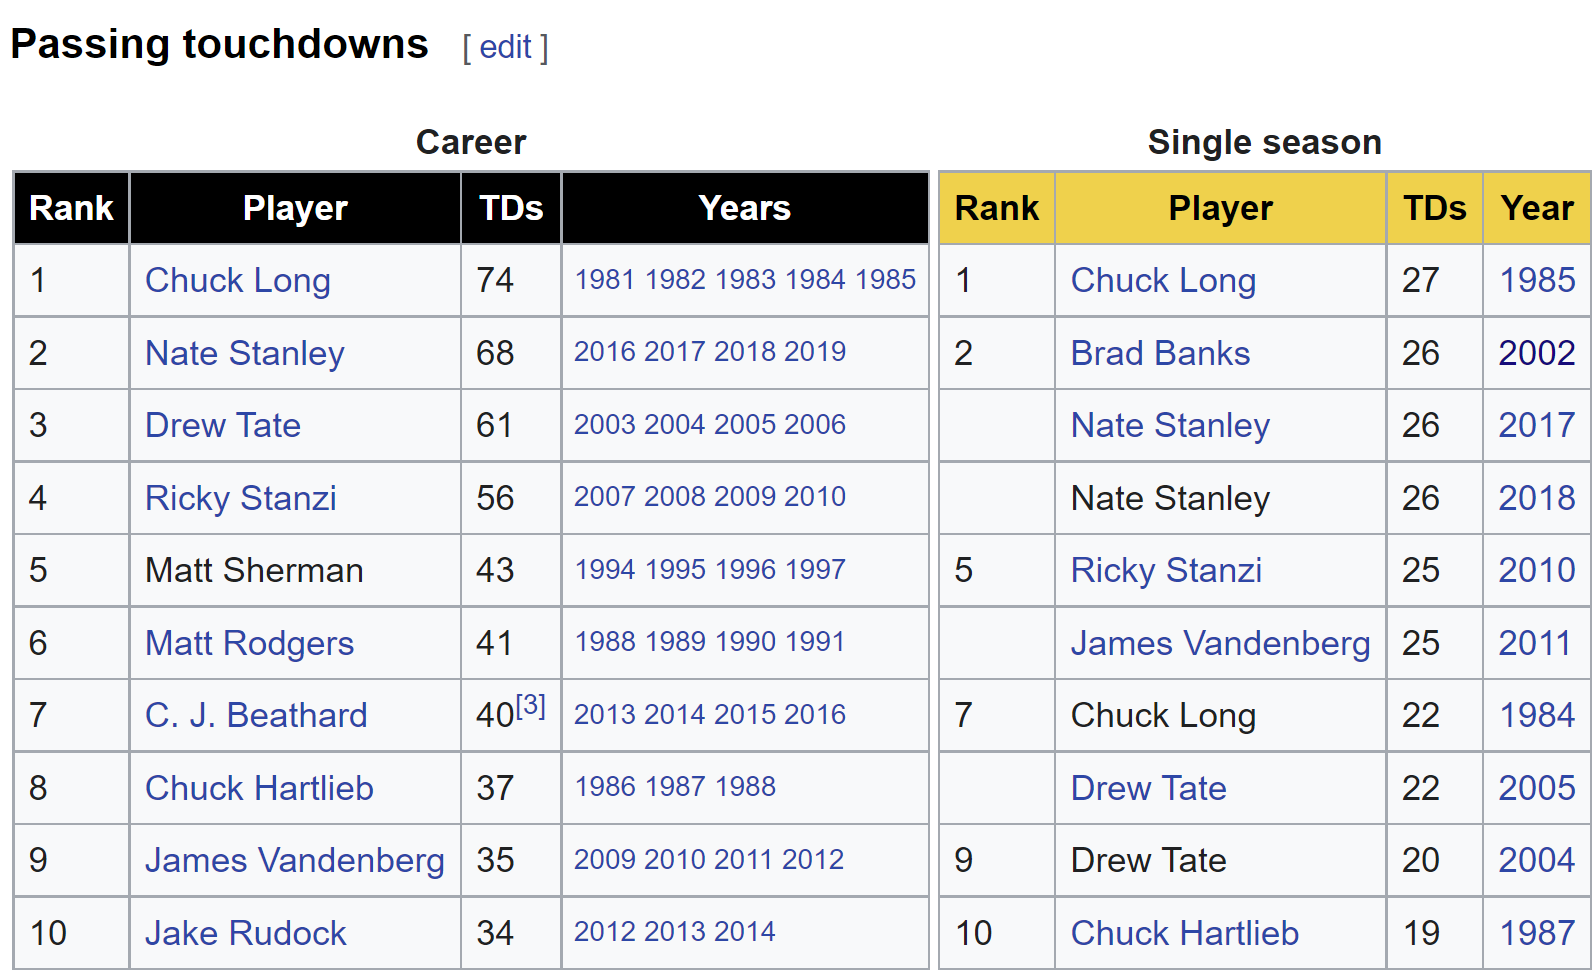Open the 2019 year link for Nate Stanley
The width and height of the screenshot is (1592, 971).
click(815, 352)
